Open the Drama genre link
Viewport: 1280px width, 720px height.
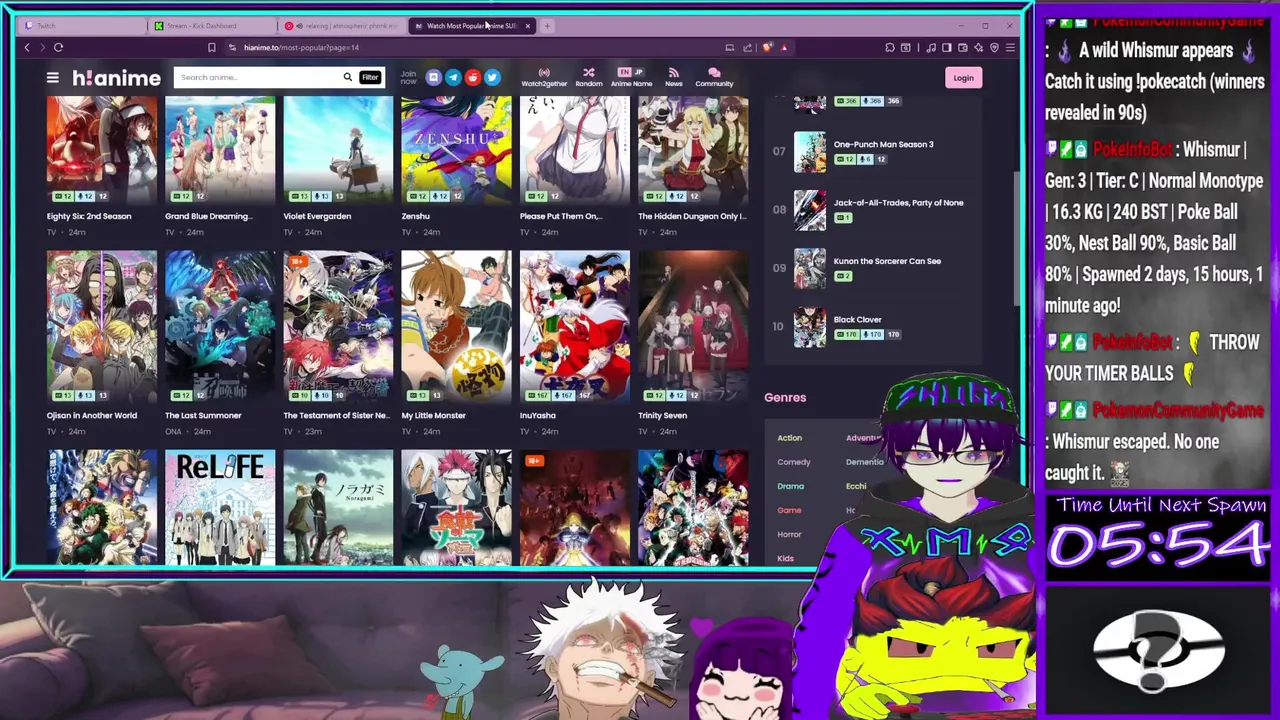[x=790, y=486]
